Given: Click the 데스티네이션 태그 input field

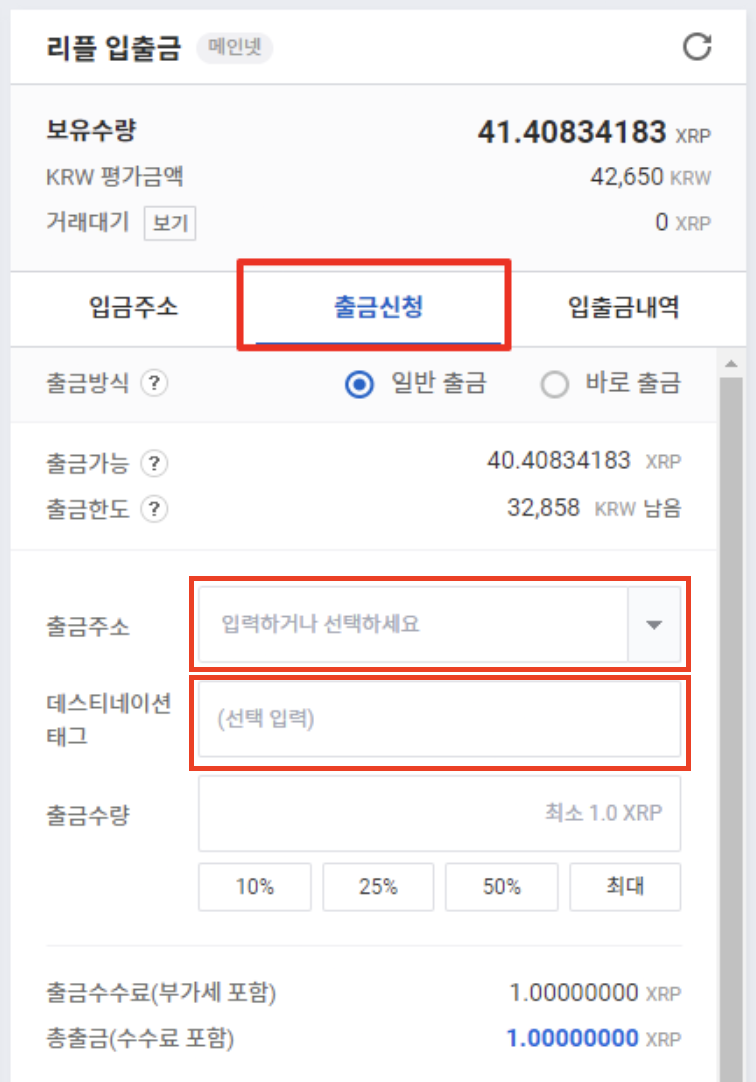Looking at the screenshot, I should pos(440,720).
